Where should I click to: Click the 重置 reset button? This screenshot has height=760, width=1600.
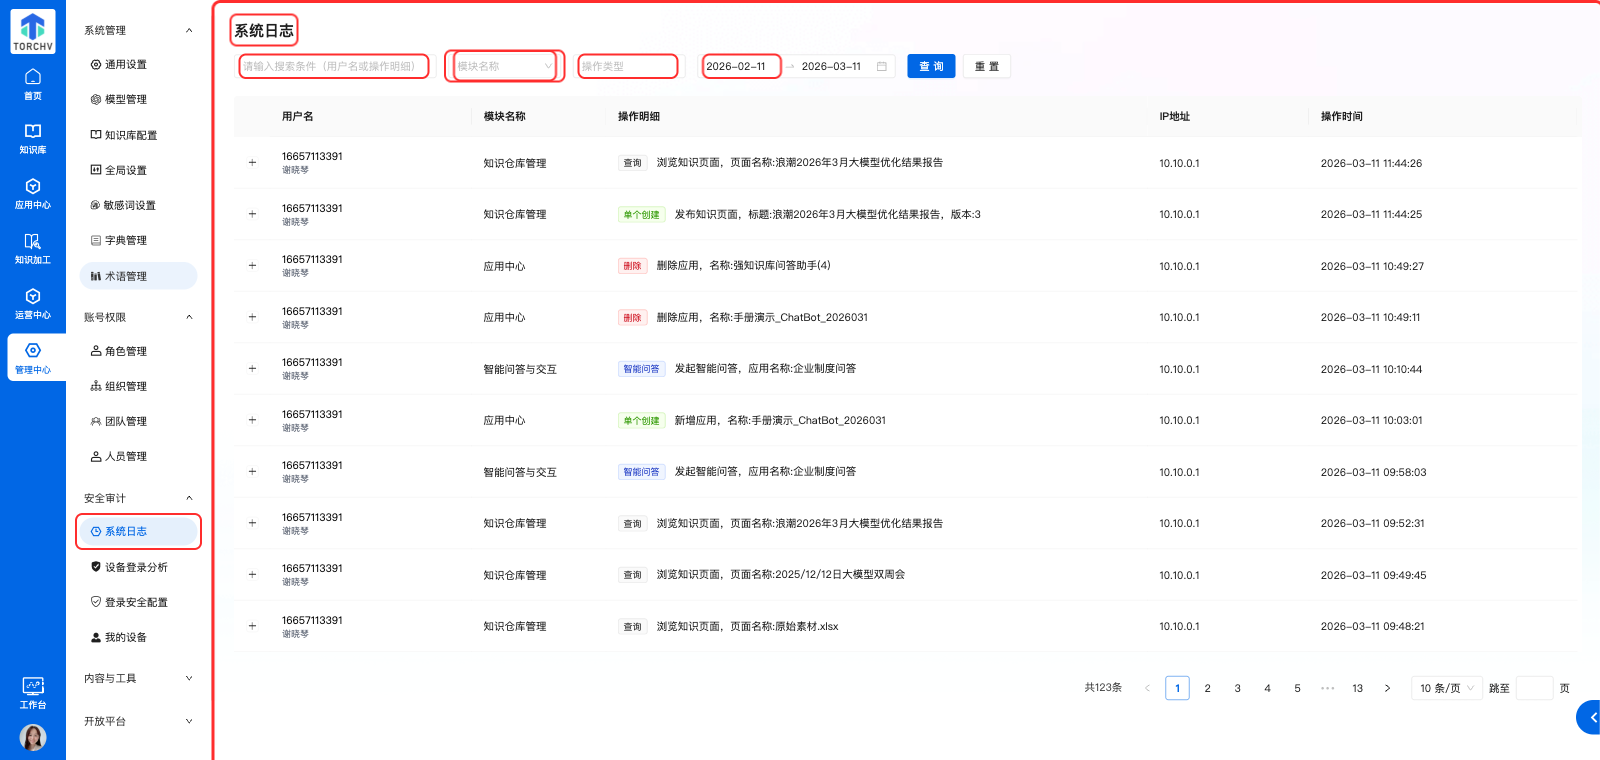[x=987, y=66]
